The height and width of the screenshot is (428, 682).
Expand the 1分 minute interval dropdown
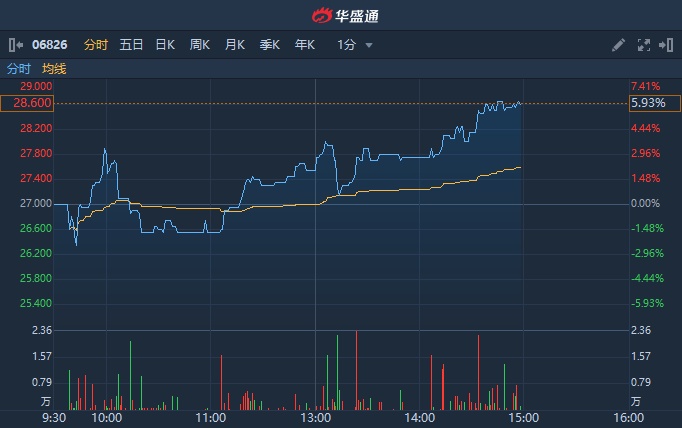pyautogui.click(x=347, y=45)
